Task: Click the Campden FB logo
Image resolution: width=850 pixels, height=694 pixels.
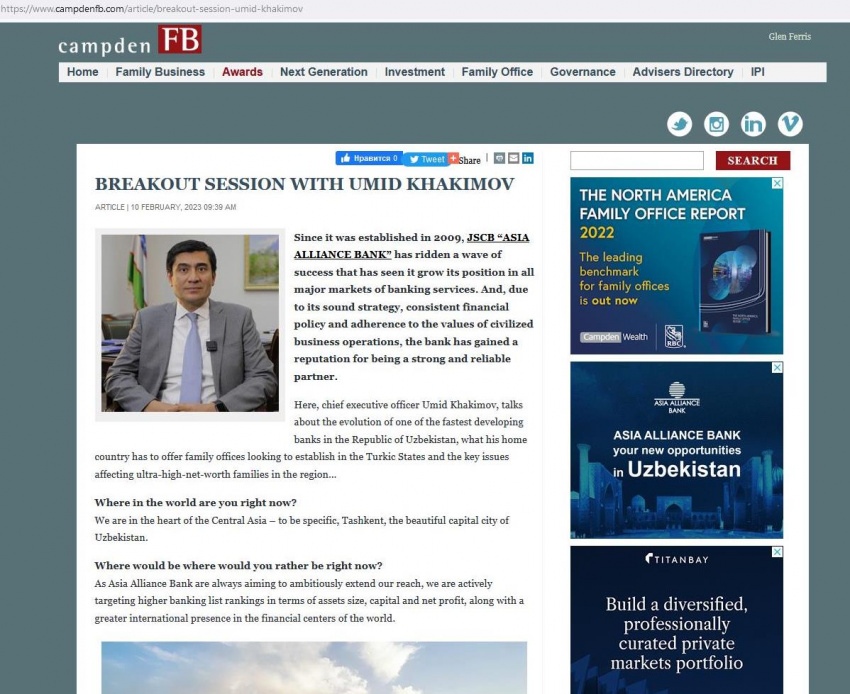Action: pyautogui.click(x=130, y=42)
